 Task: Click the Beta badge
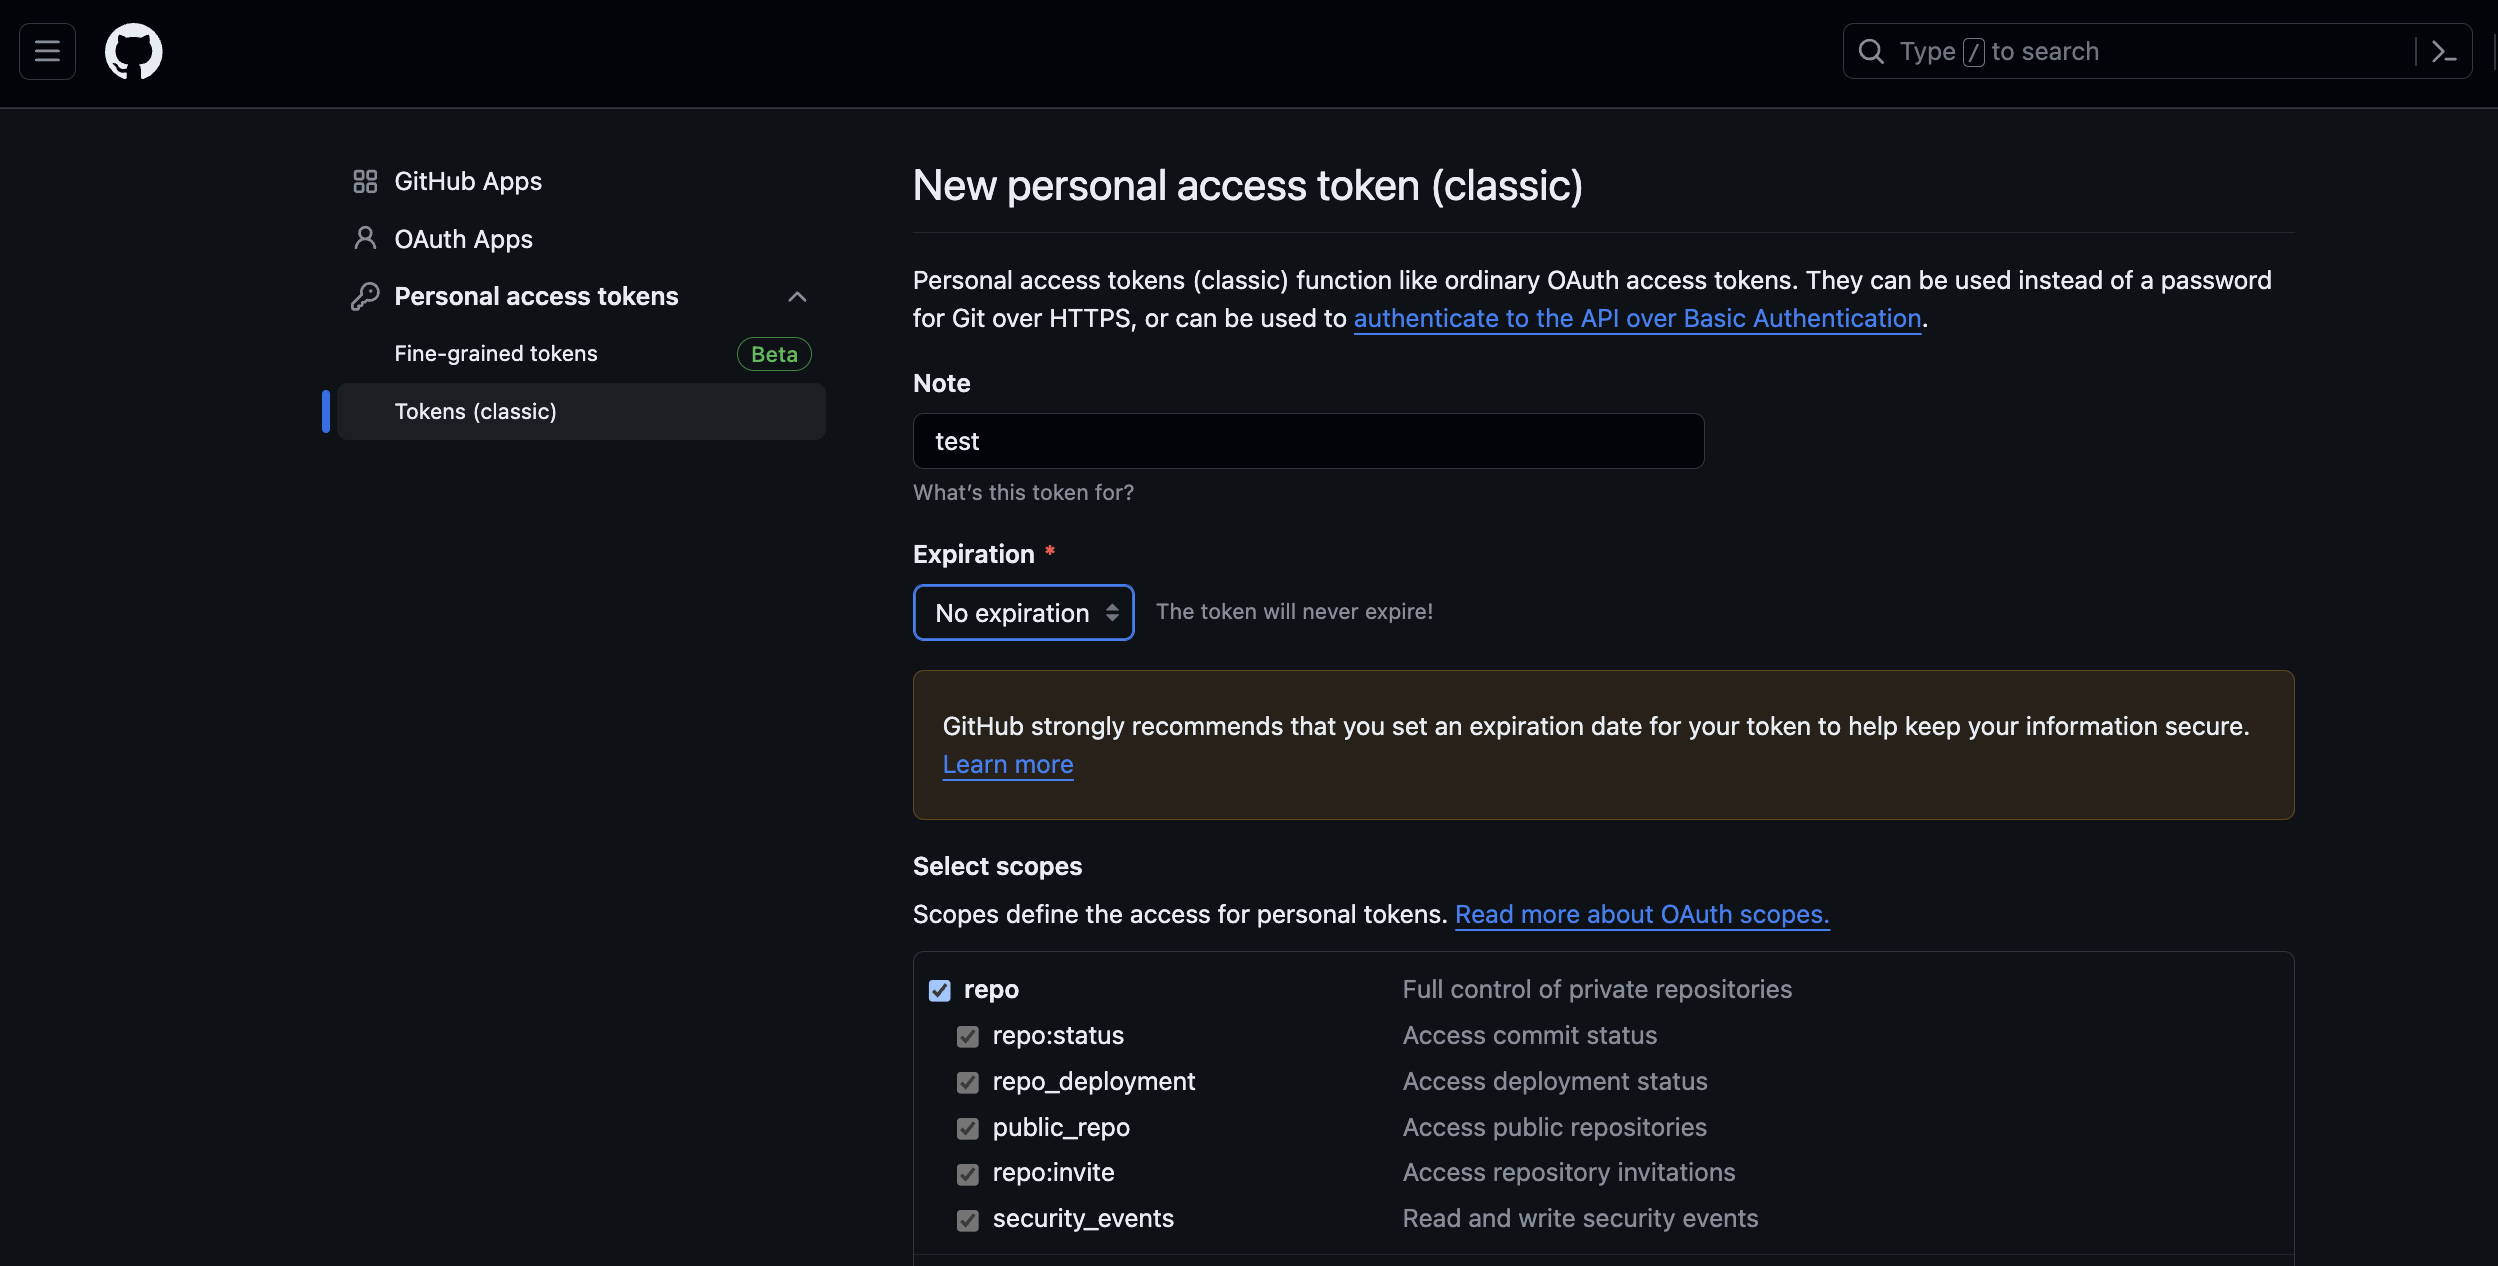coord(774,354)
